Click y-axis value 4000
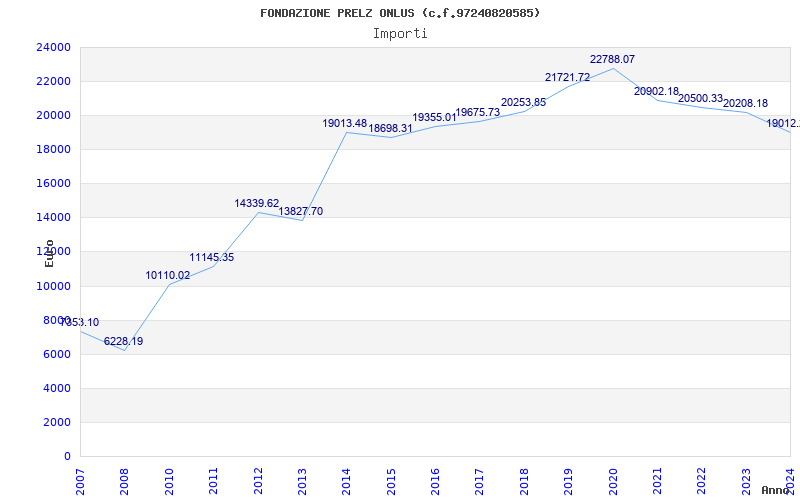 click(56, 389)
